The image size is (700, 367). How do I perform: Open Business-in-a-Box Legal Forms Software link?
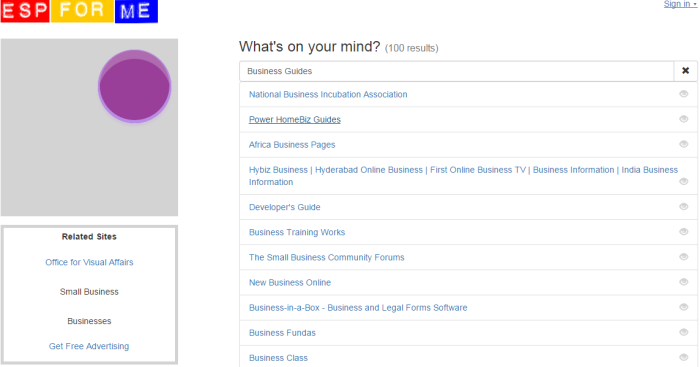coord(358,308)
